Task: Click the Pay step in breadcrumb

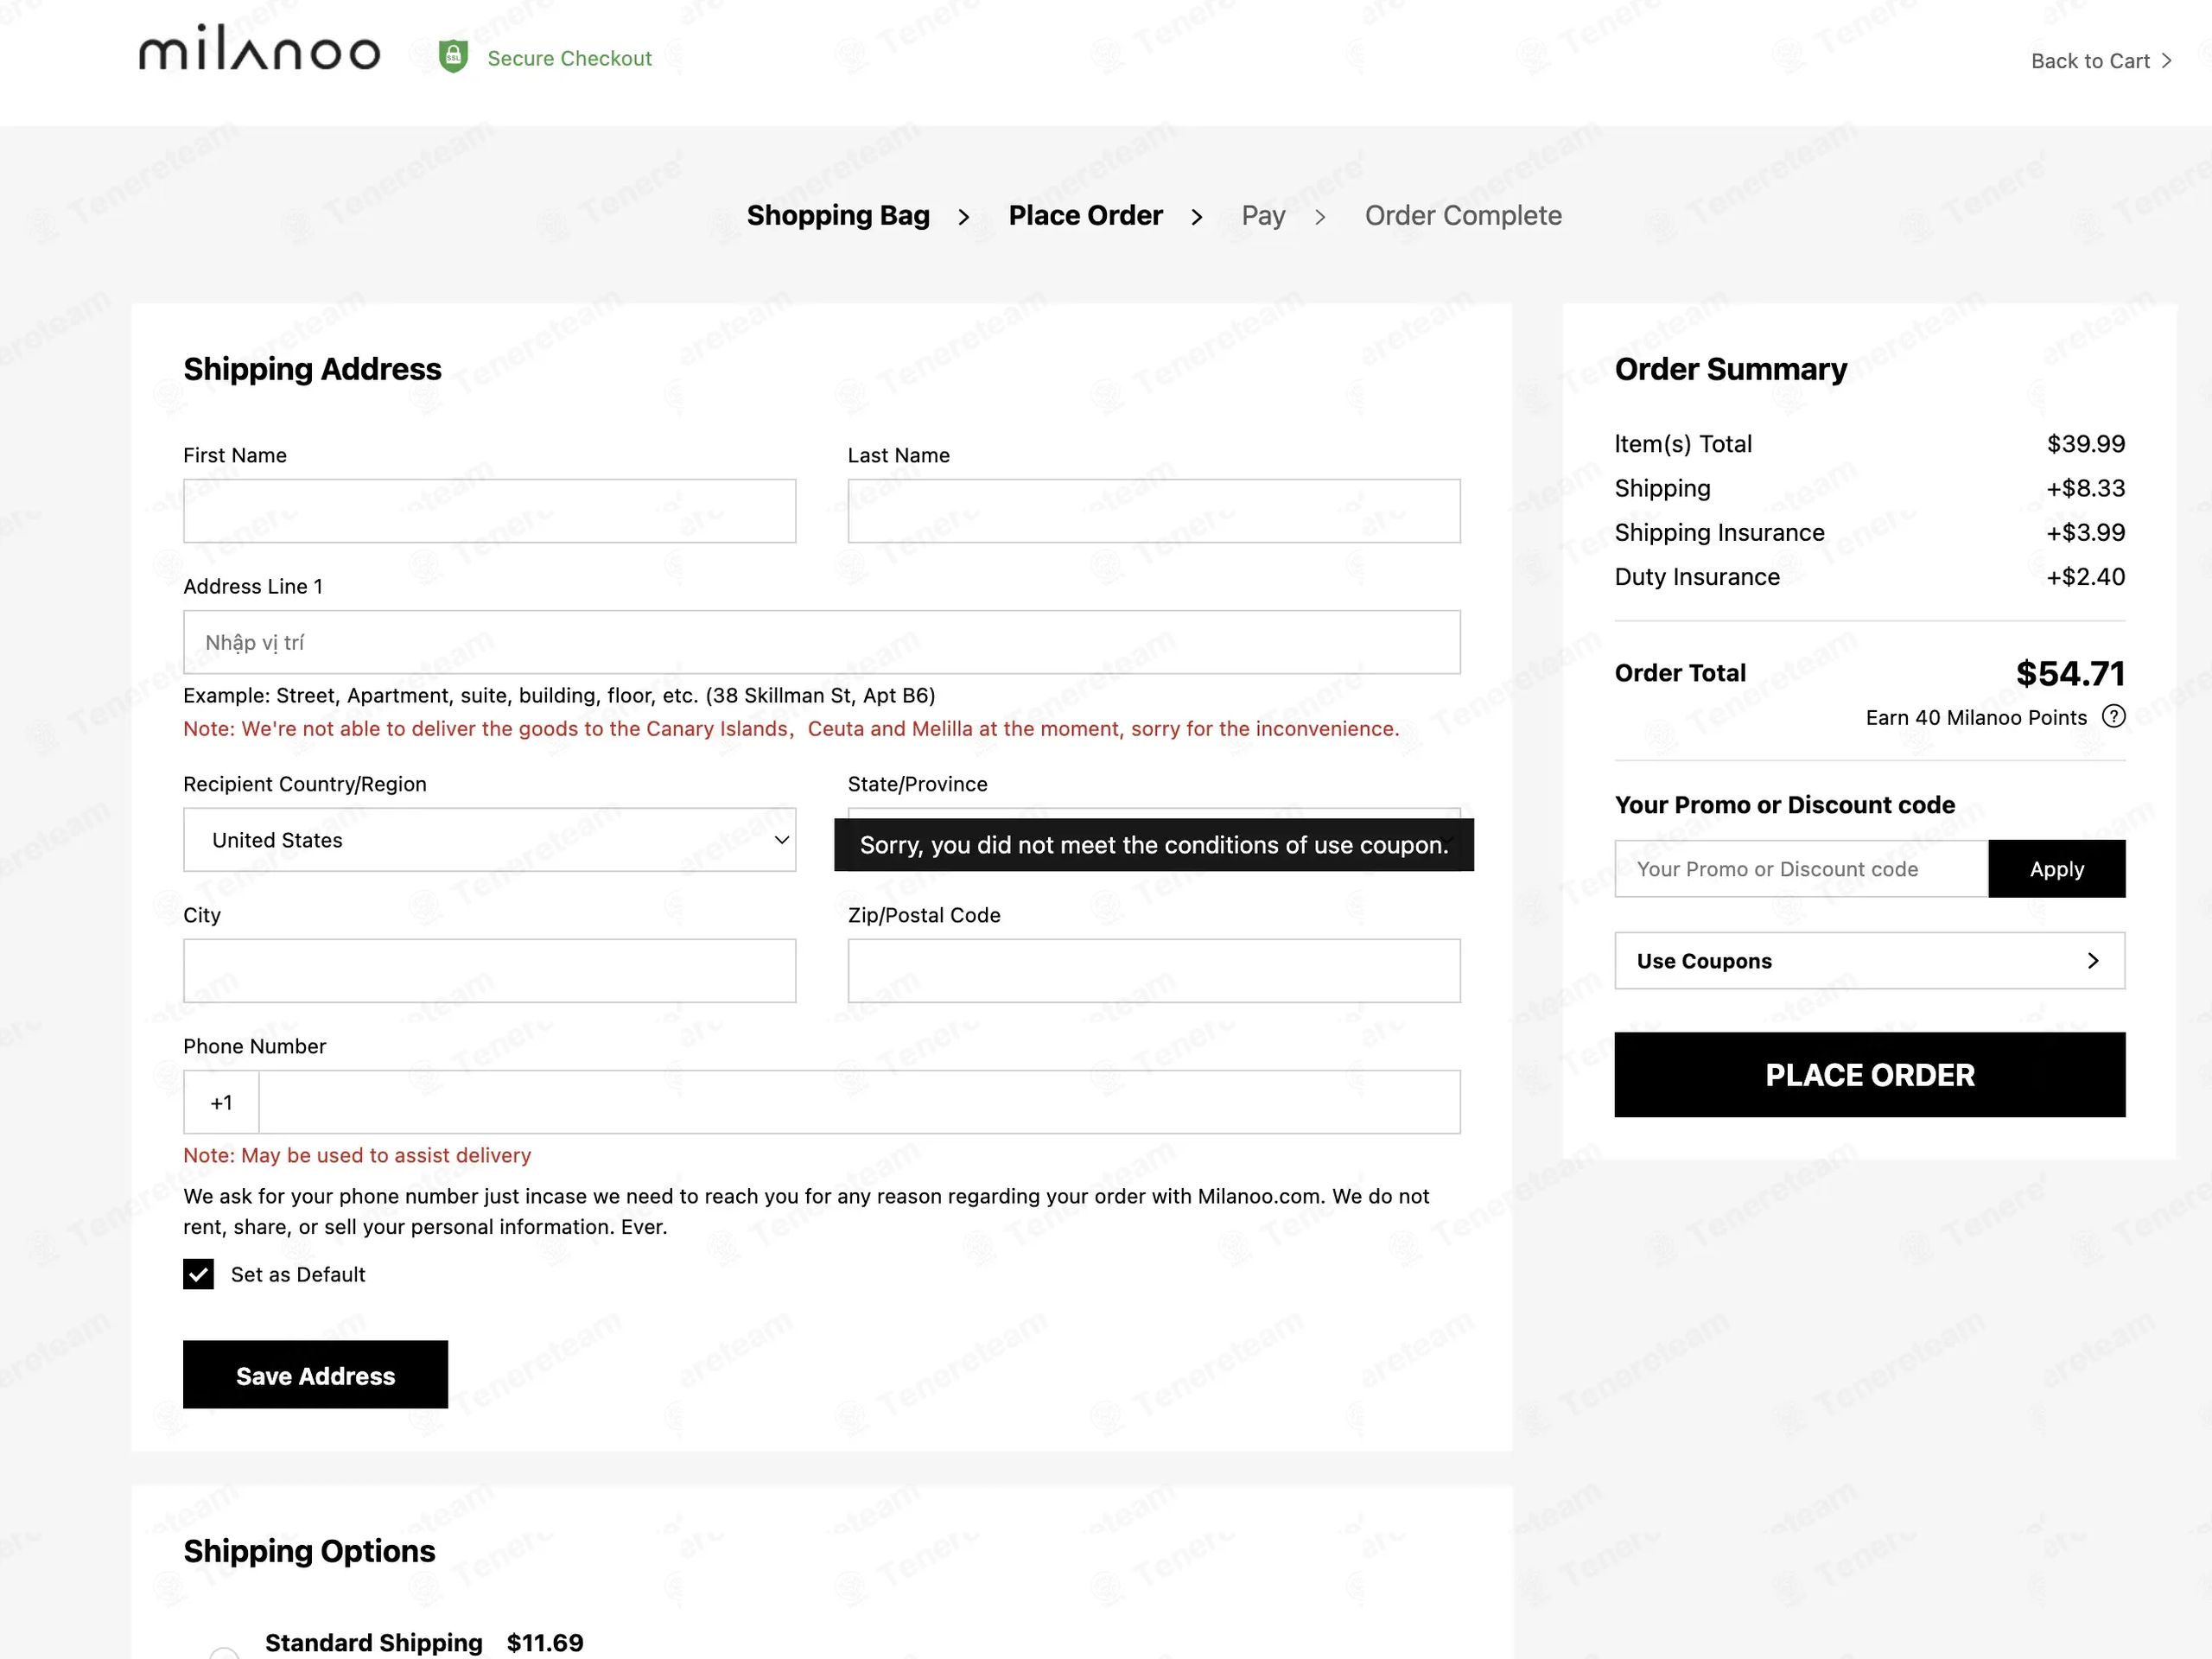Action: (x=1263, y=216)
